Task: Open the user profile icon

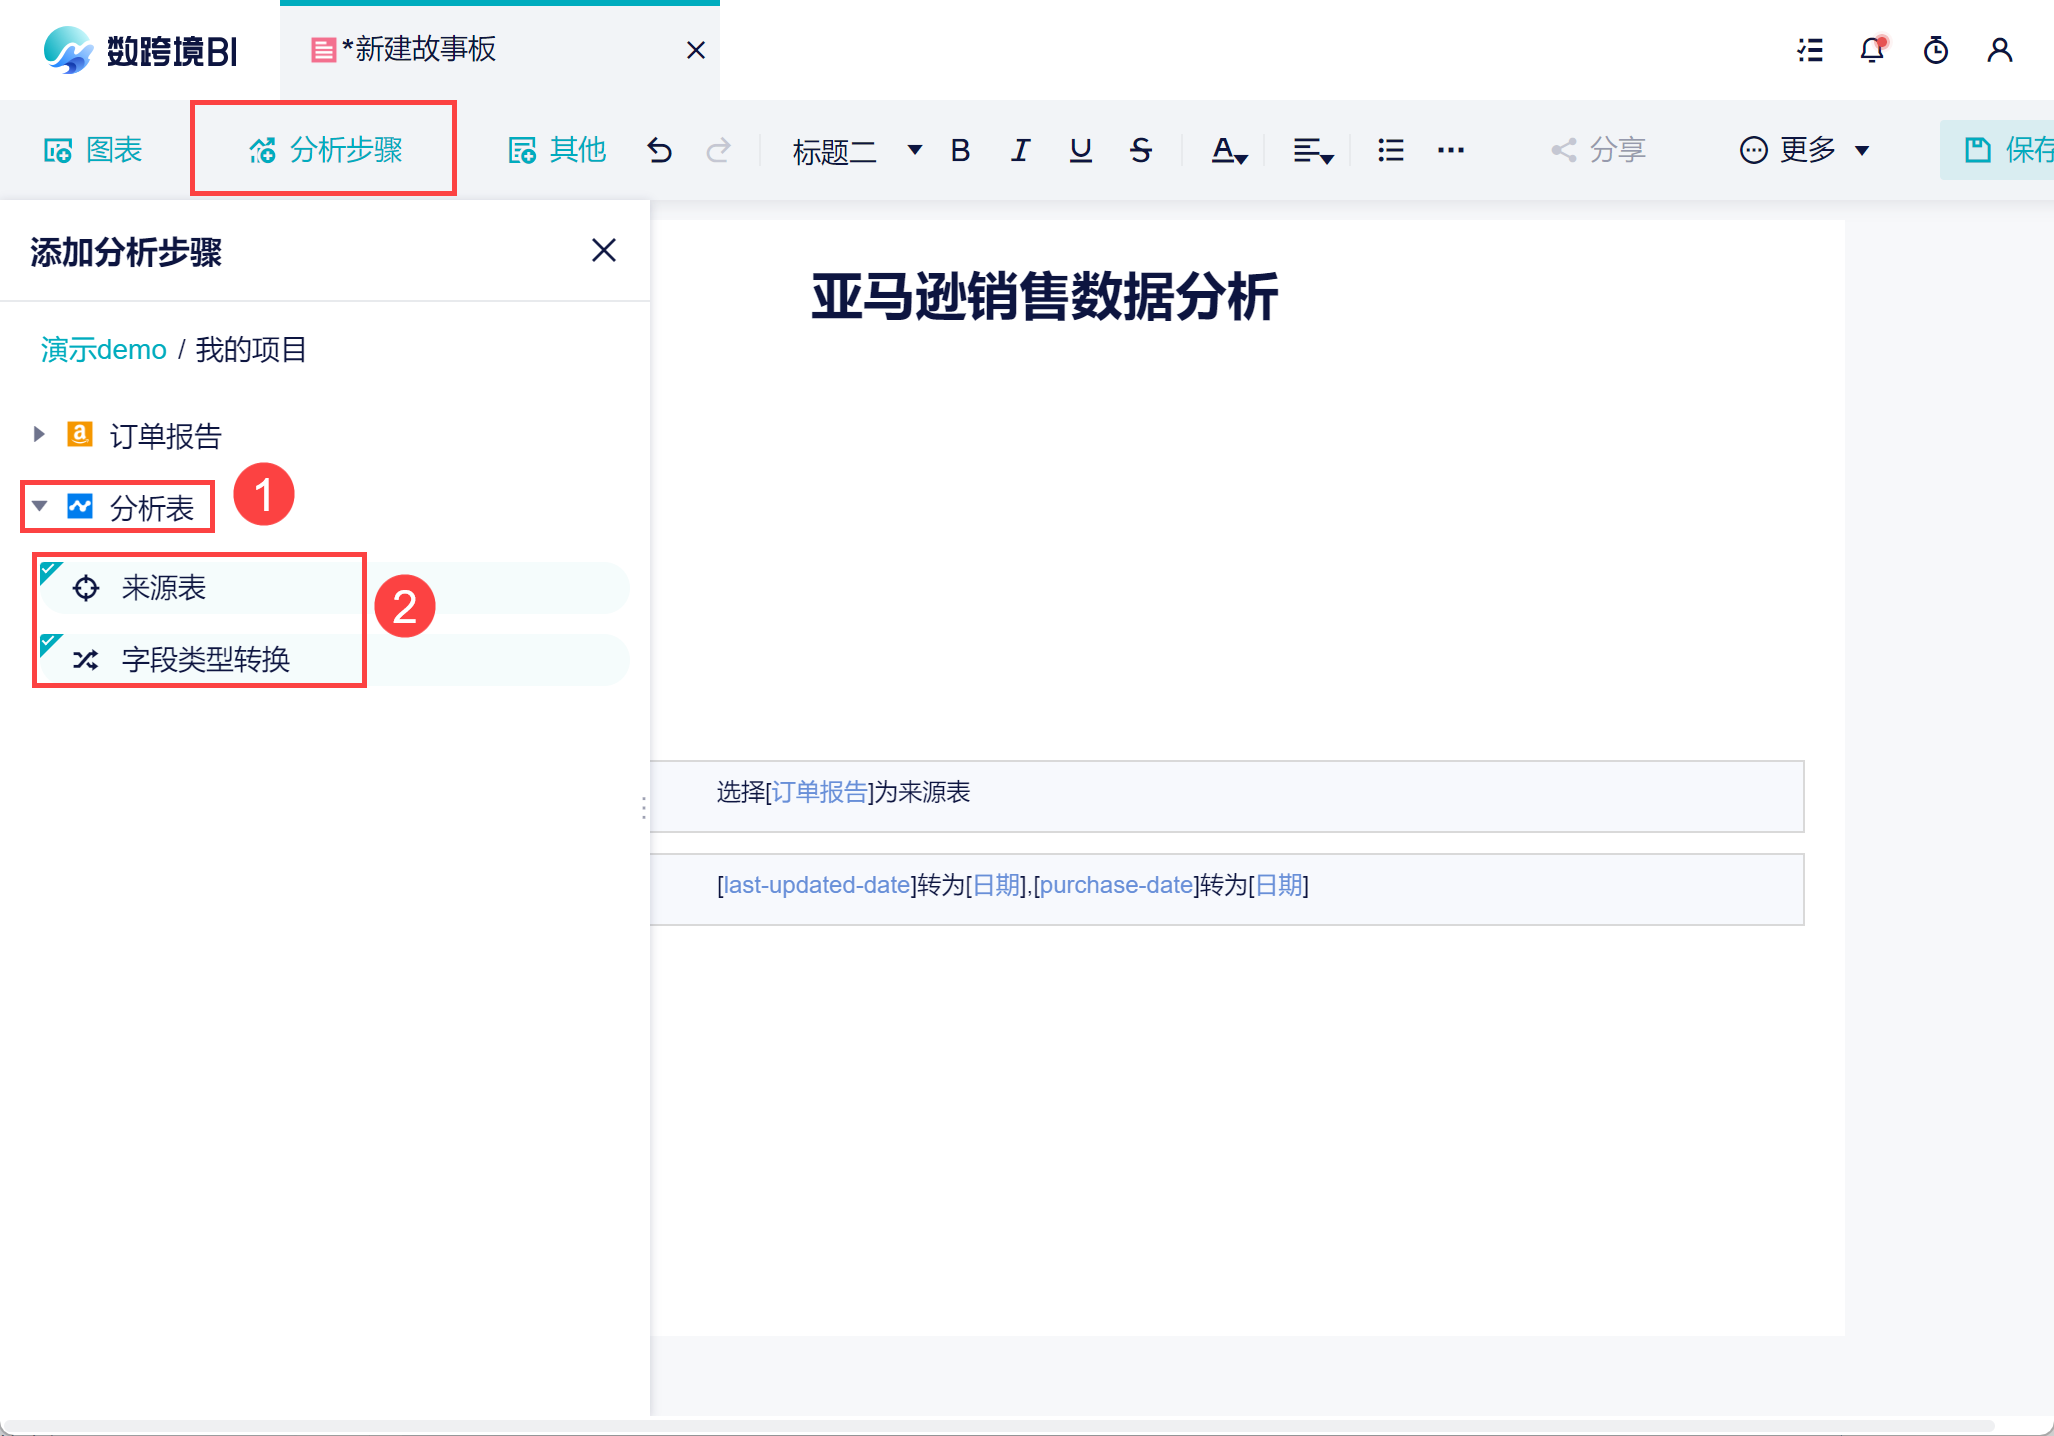Action: [x=2000, y=50]
